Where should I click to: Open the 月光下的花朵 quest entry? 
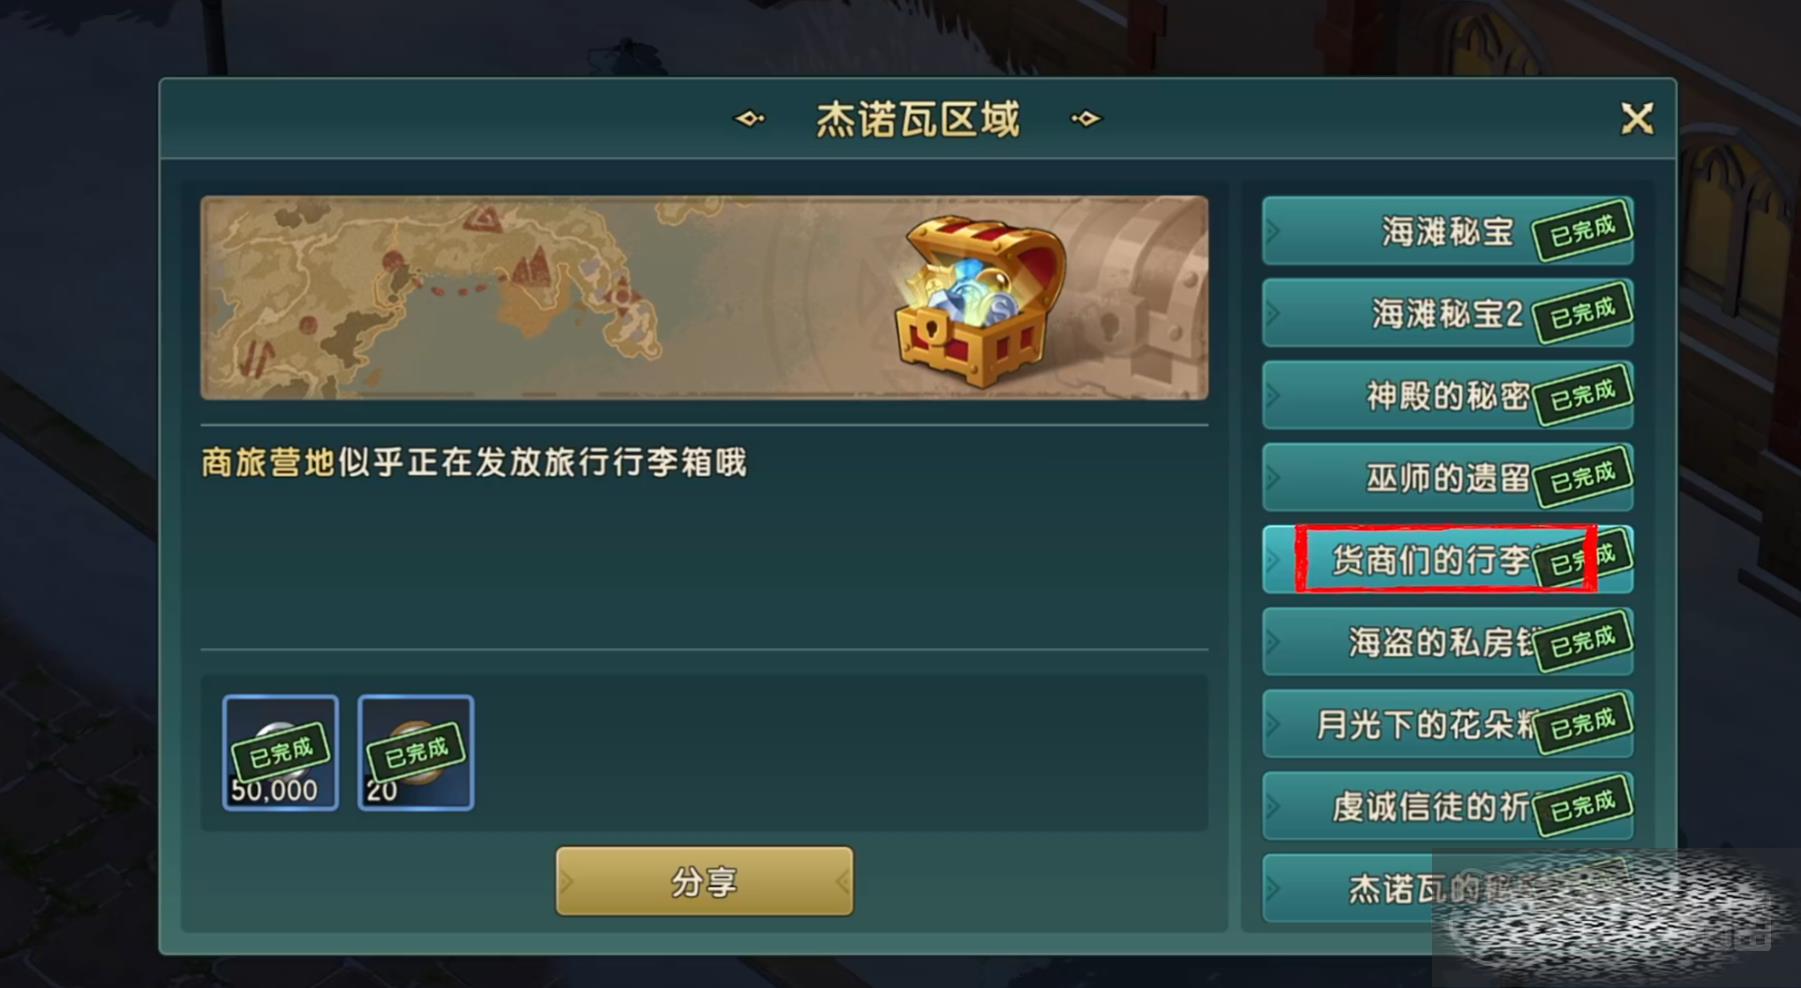pos(1448,723)
